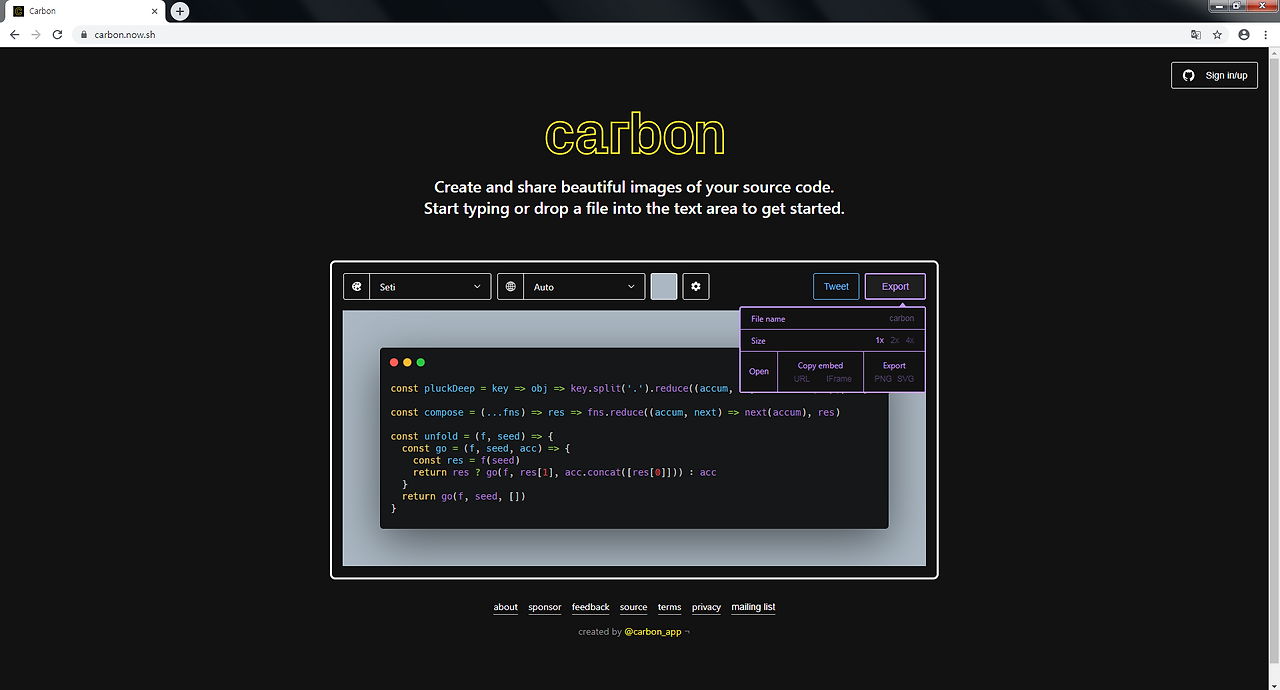Click the GitHub logo on Sign in/up

[x=1188, y=75]
